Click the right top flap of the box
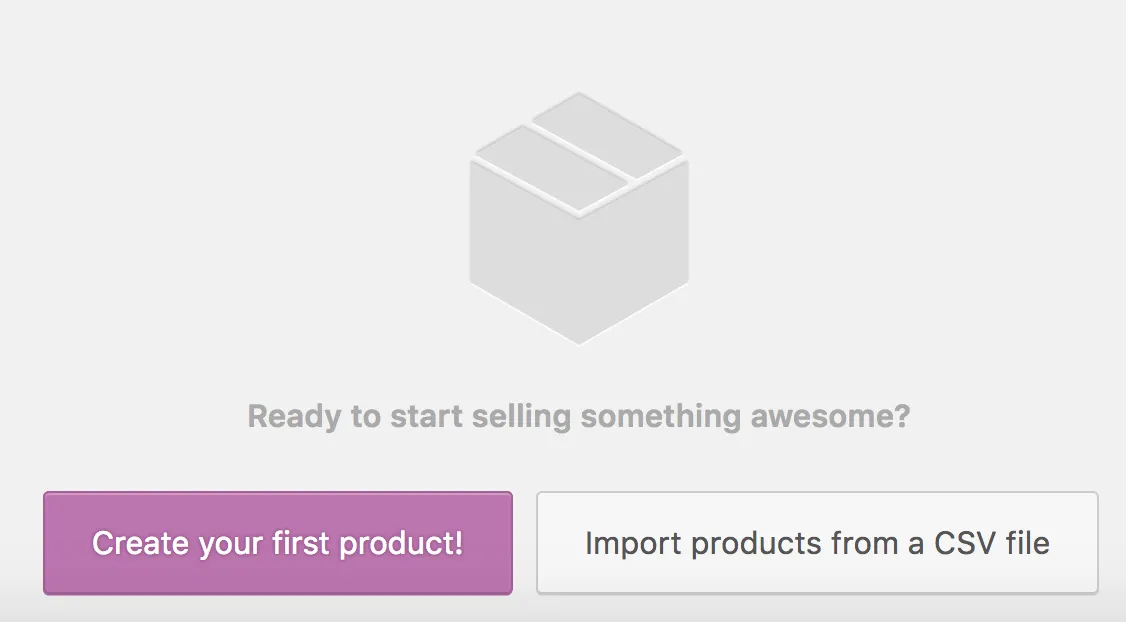The height and width of the screenshot is (622, 1126). tap(608, 135)
